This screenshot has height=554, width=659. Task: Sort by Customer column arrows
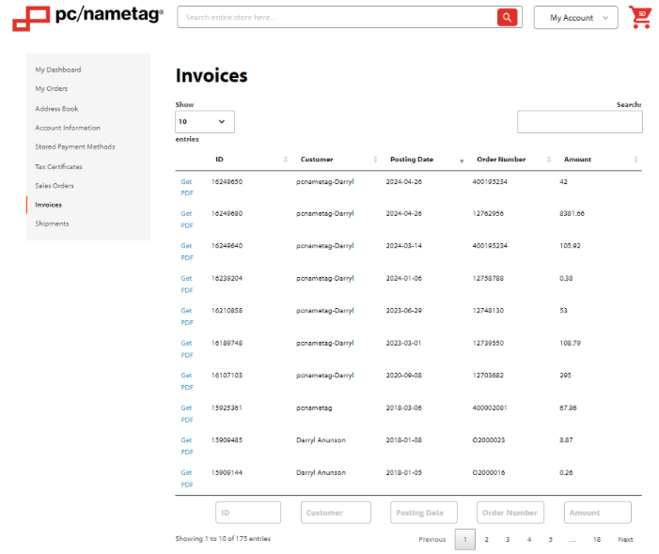click(x=376, y=160)
